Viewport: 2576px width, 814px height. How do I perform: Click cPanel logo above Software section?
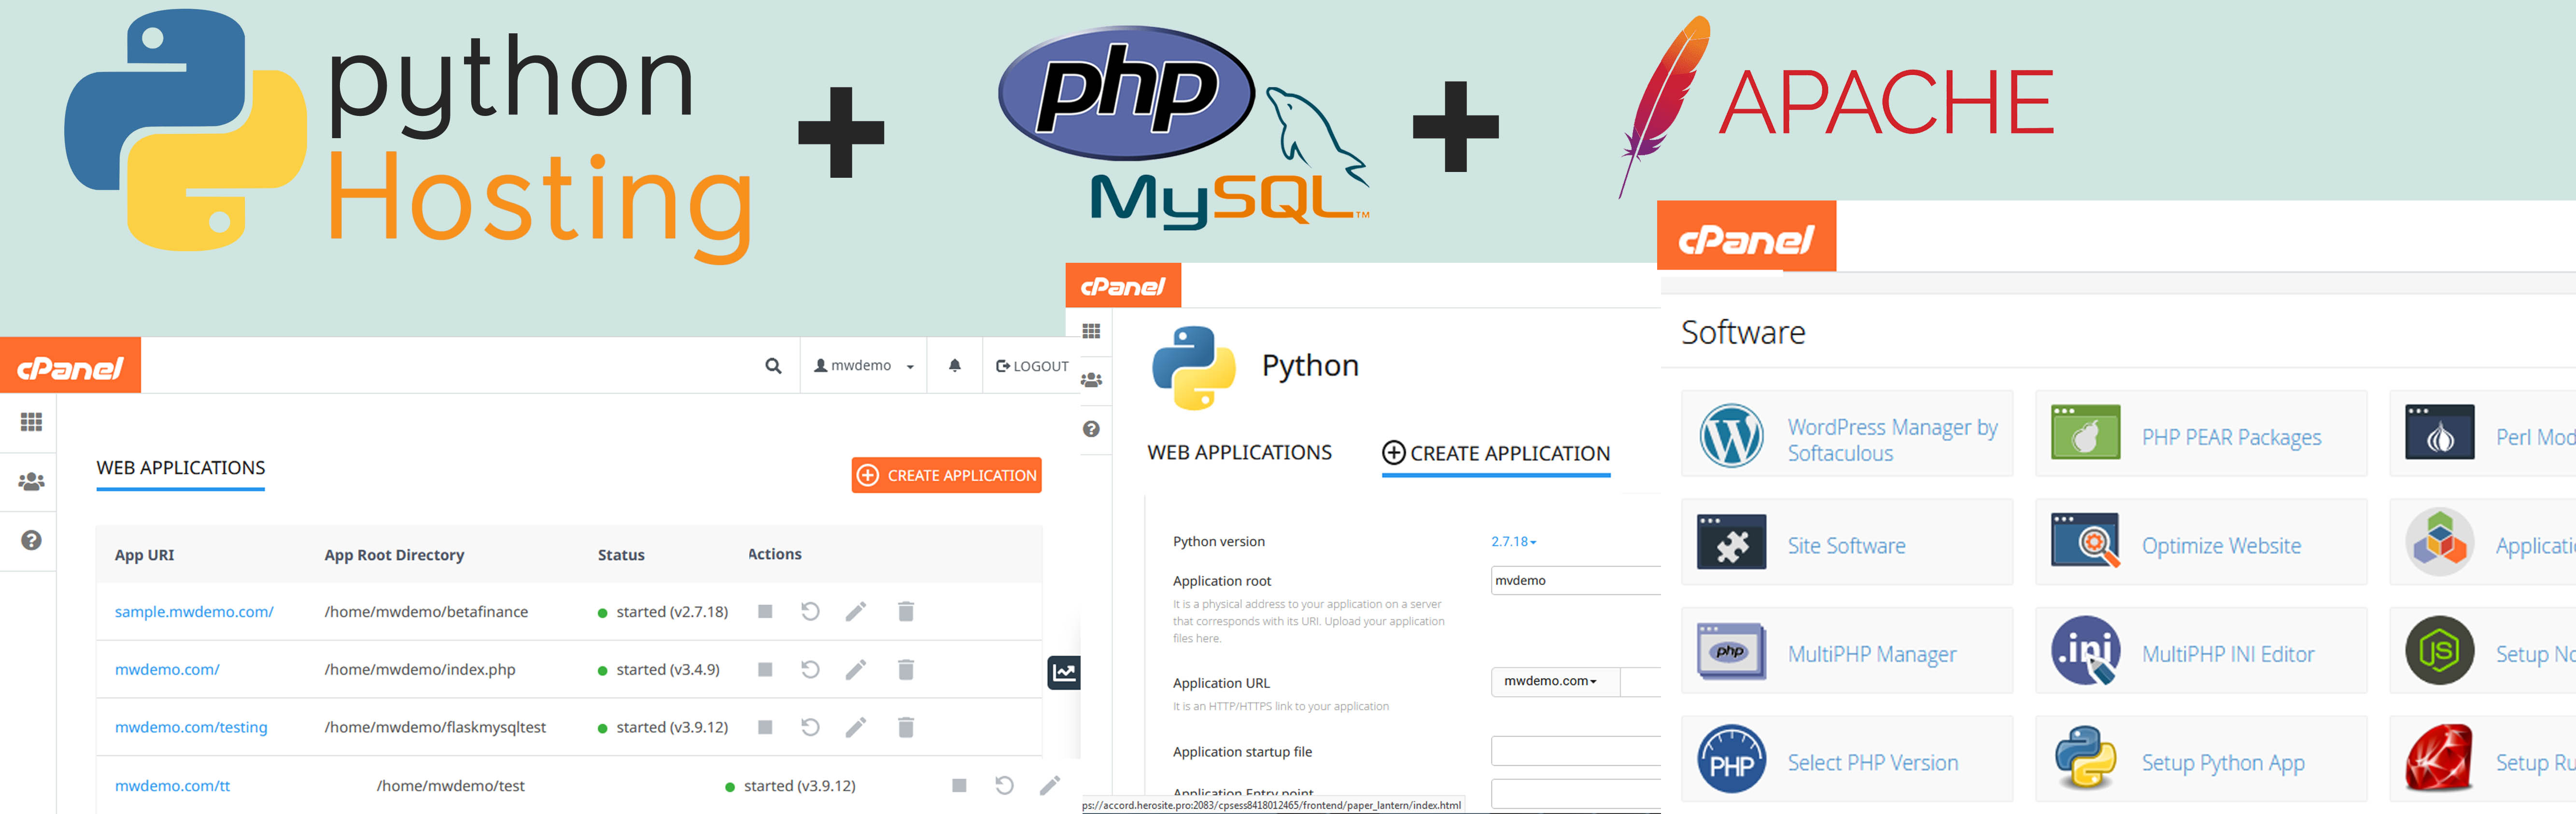tap(1746, 237)
